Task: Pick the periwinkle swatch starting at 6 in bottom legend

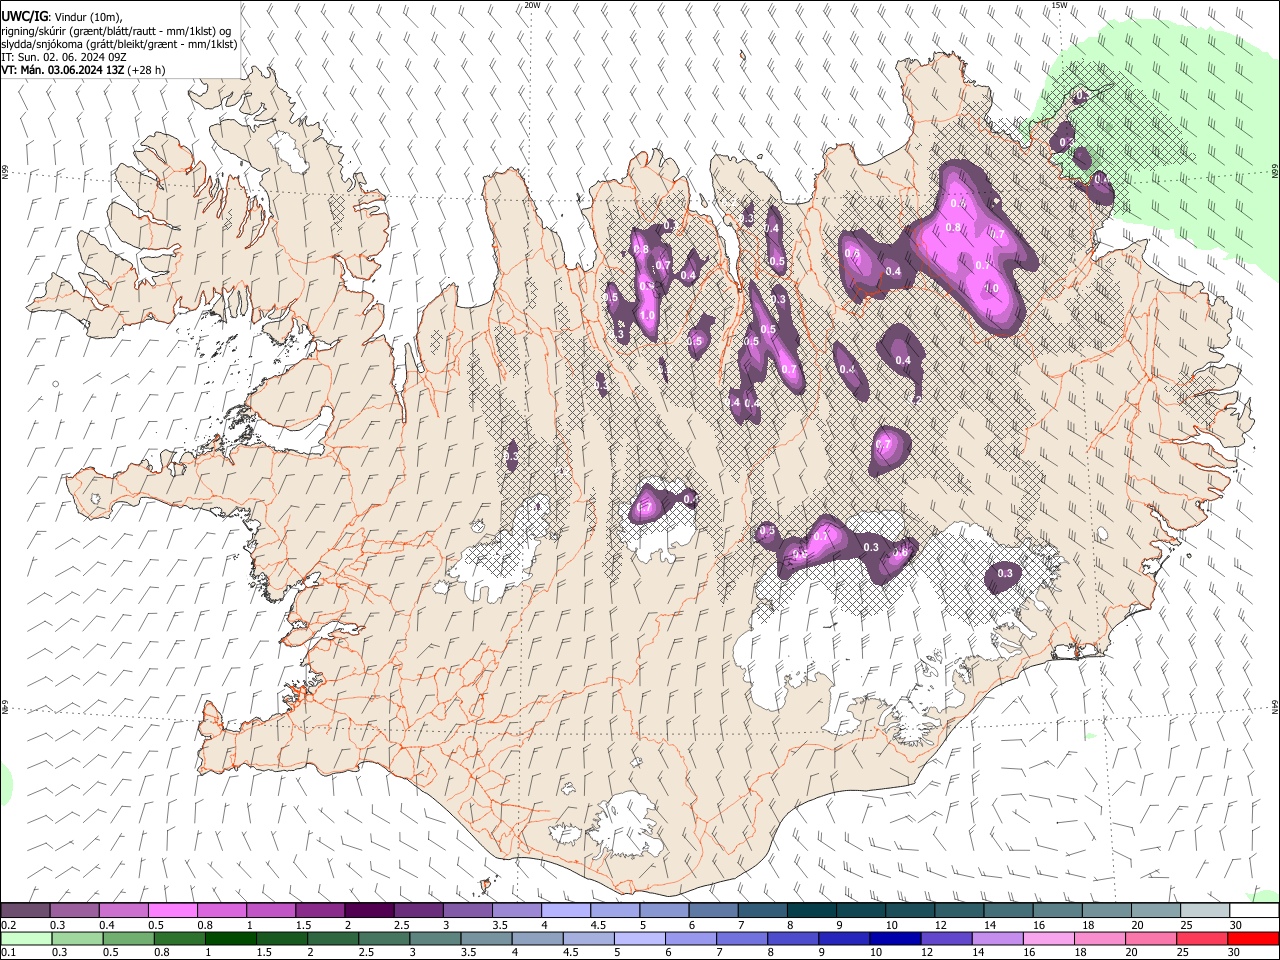Action: [x=690, y=938]
